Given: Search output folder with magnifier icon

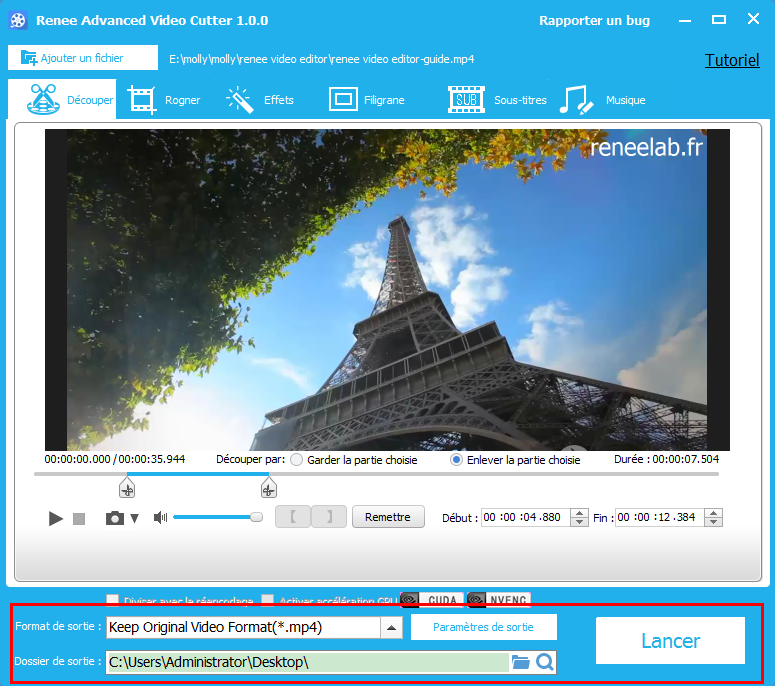Looking at the screenshot, I should pos(545,662).
